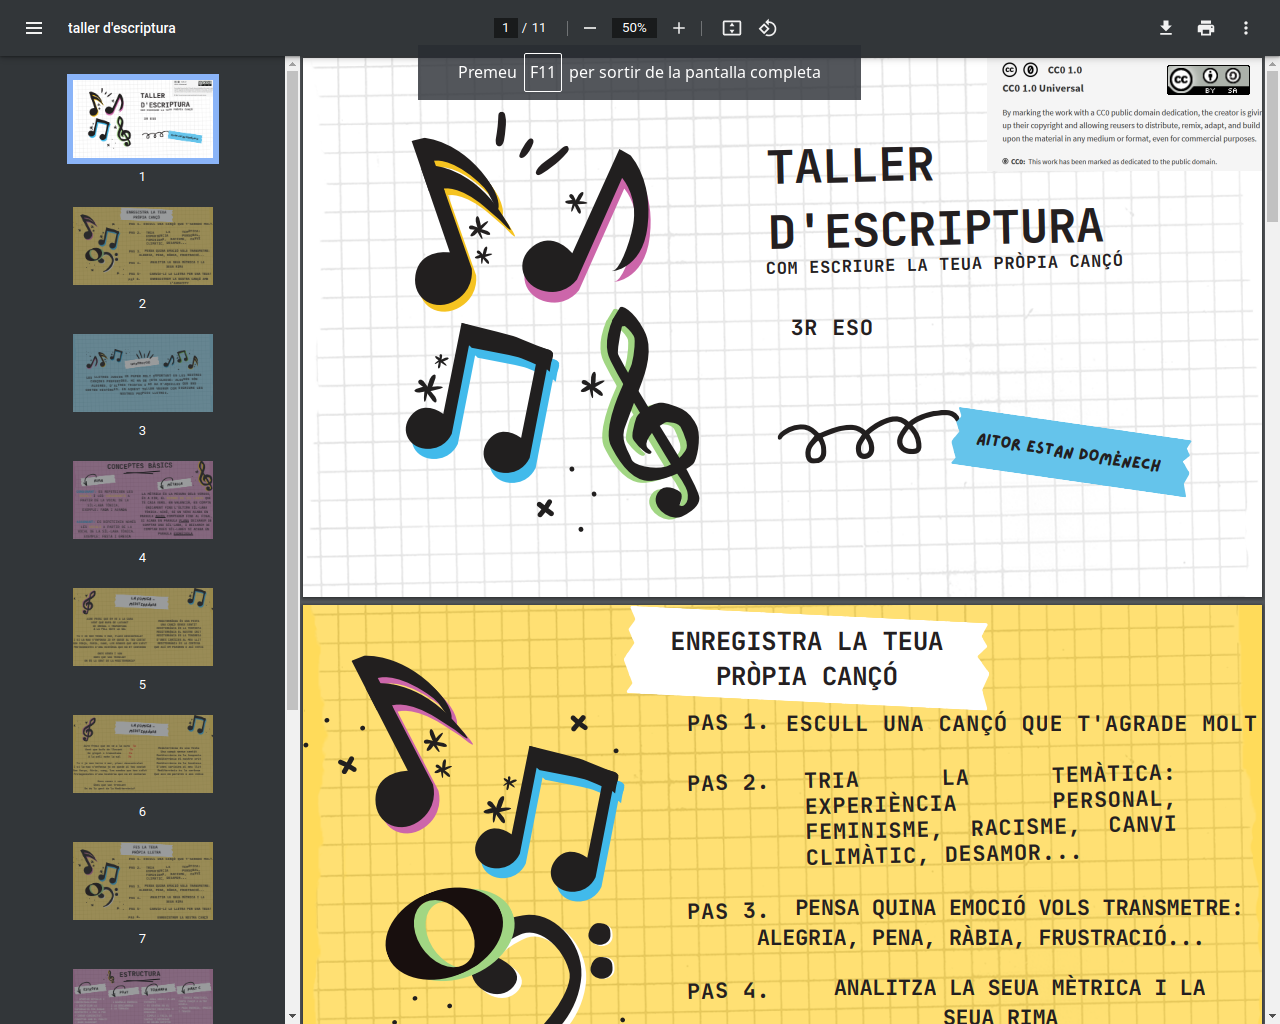1280x1024 pixels.
Task: Click the fit to page icon
Action: pyautogui.click(x=732, y=28)
